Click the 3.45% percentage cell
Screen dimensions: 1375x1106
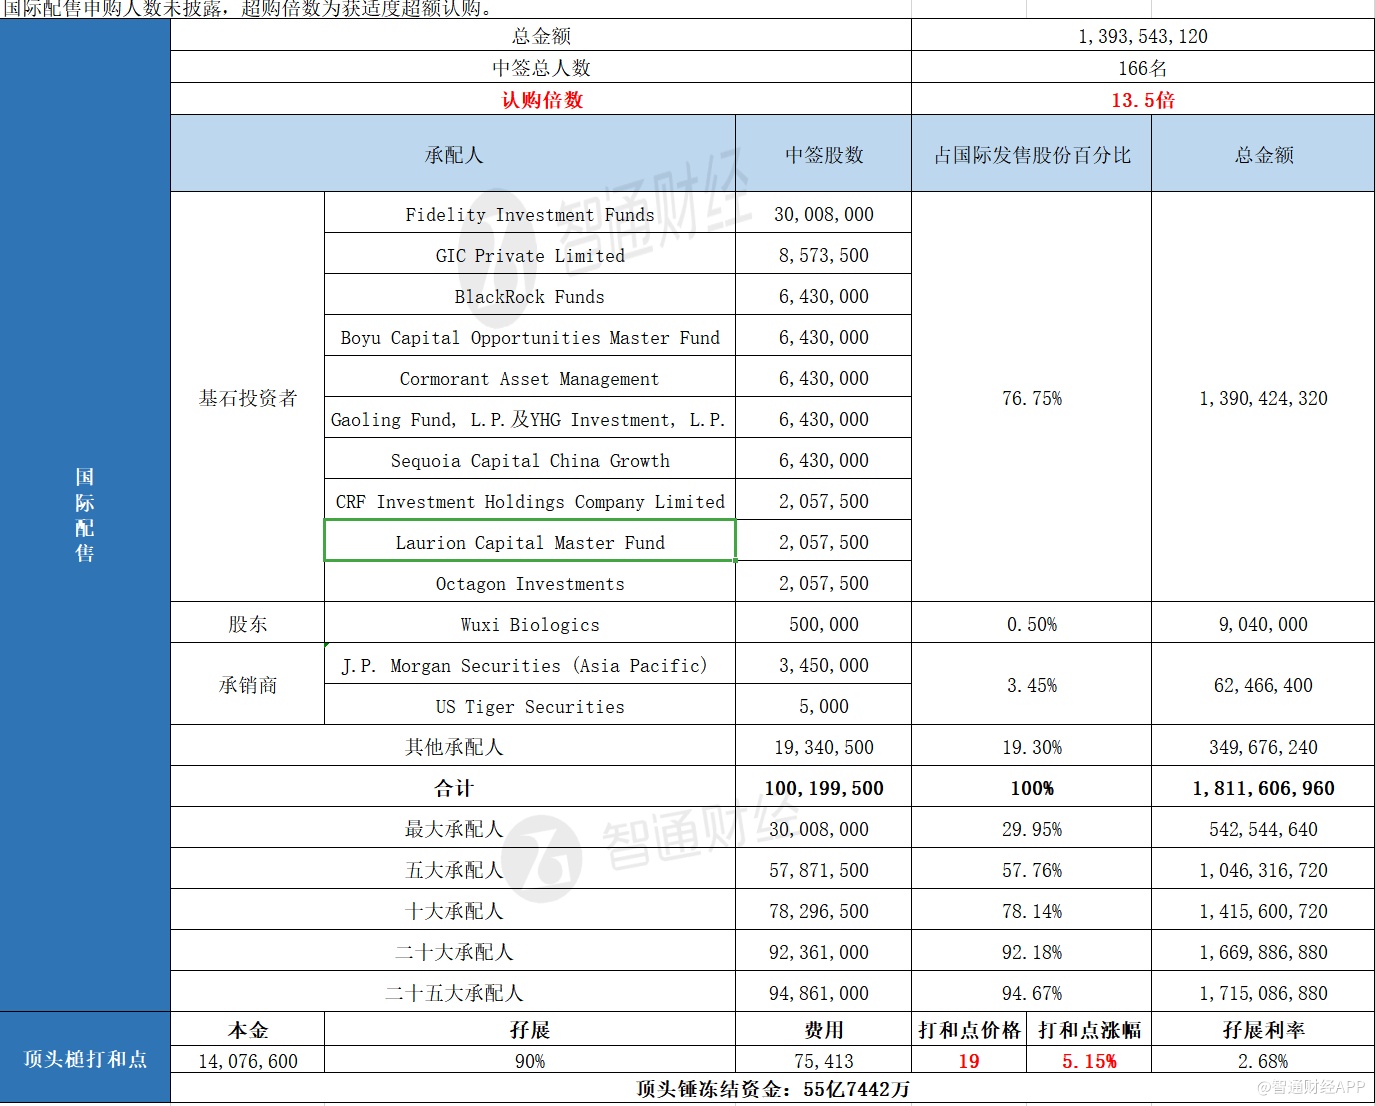pos(1032,685)
